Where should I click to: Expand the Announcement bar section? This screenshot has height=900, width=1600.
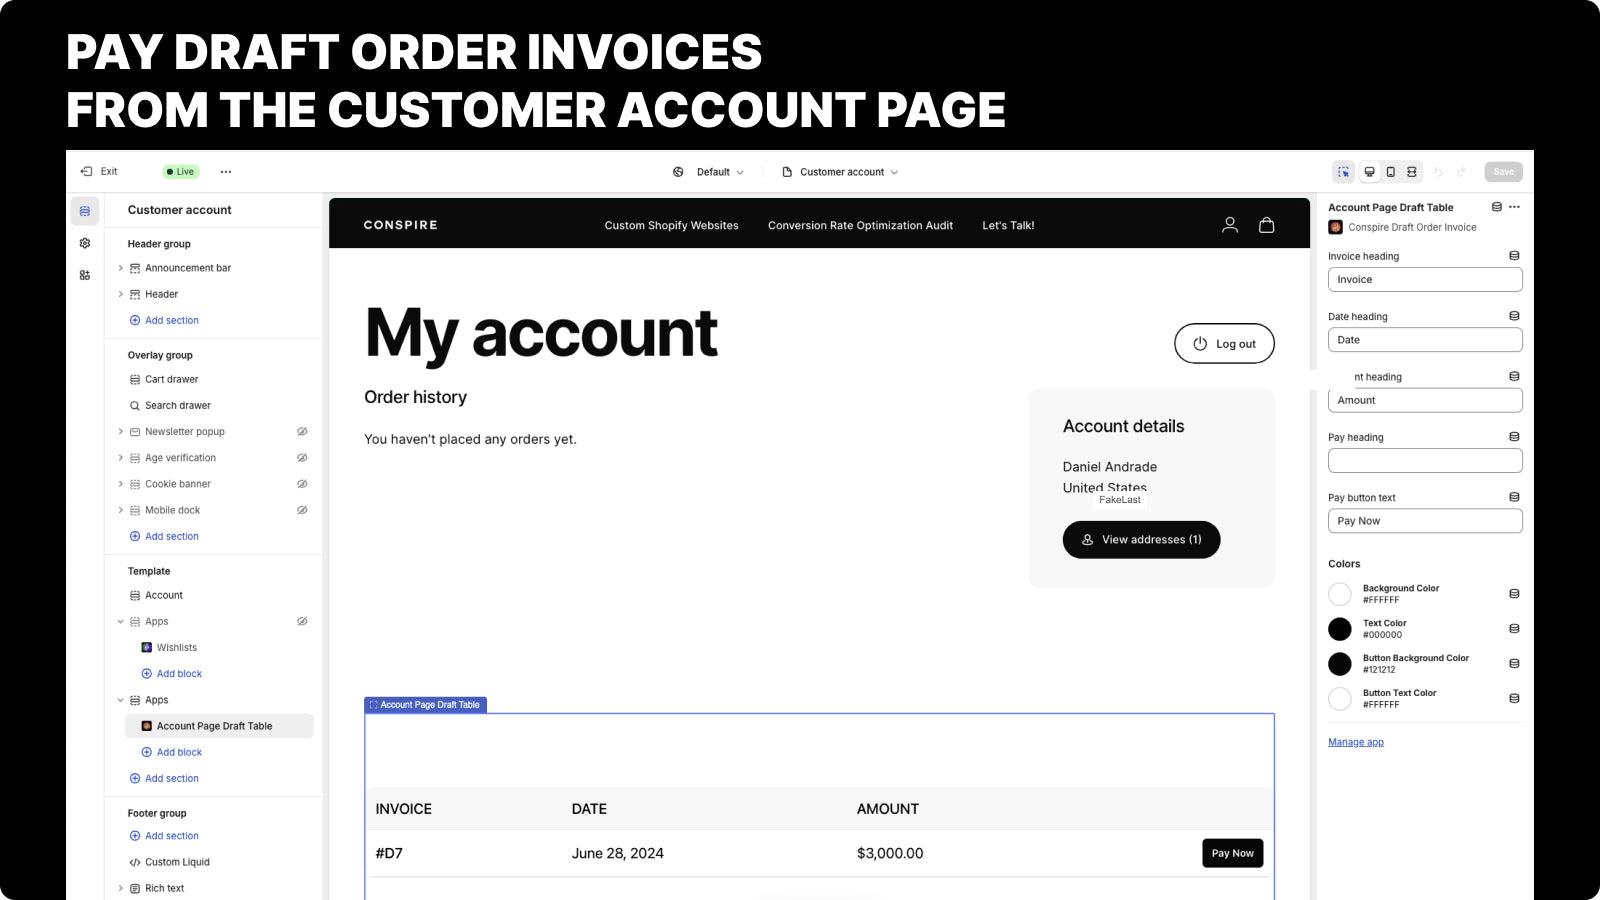pos(121,268)
